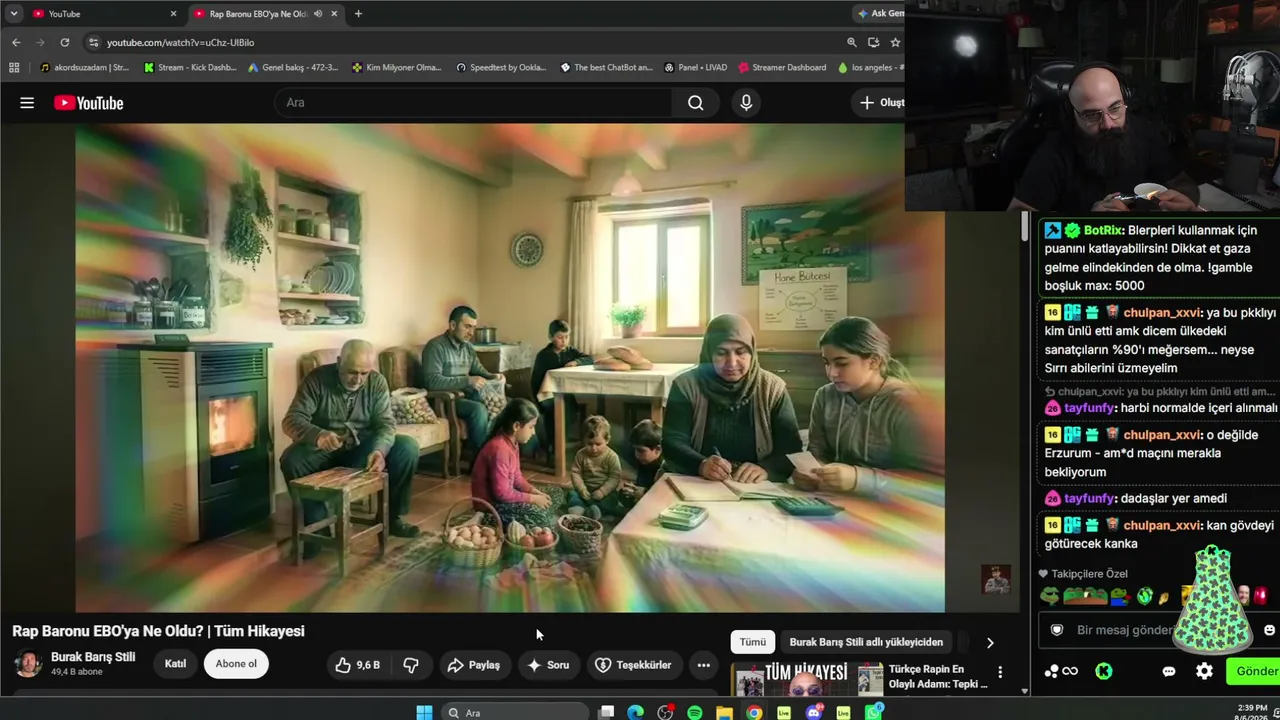Open the more actions three-dot menu under the video
Screen dimensions: 1280x720
704,665
